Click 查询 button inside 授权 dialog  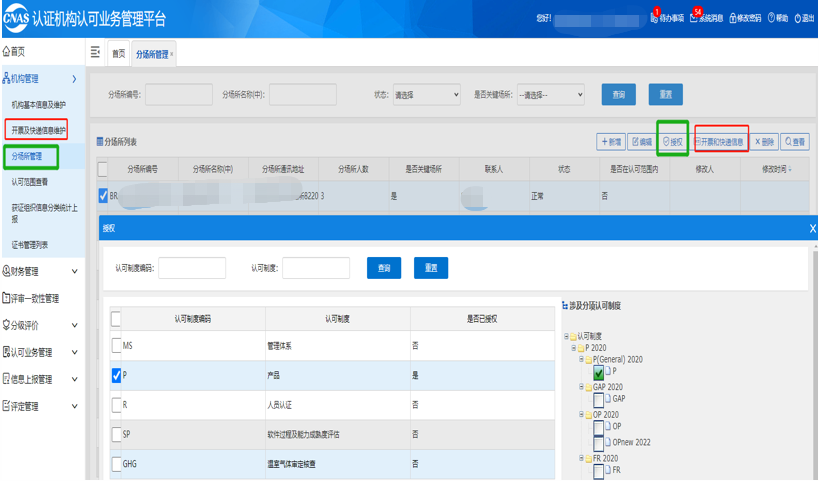pyautogui.click(x=384, y=268)
